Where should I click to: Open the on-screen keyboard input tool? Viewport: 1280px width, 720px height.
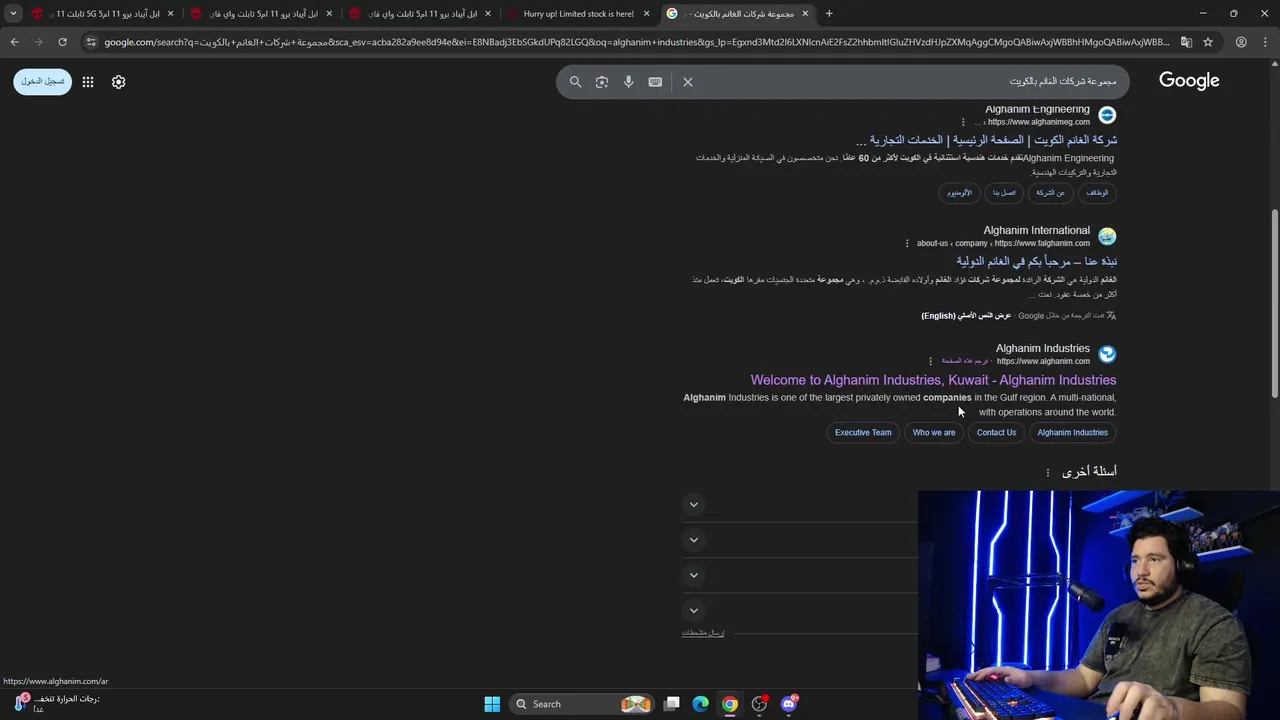(655, 82)
